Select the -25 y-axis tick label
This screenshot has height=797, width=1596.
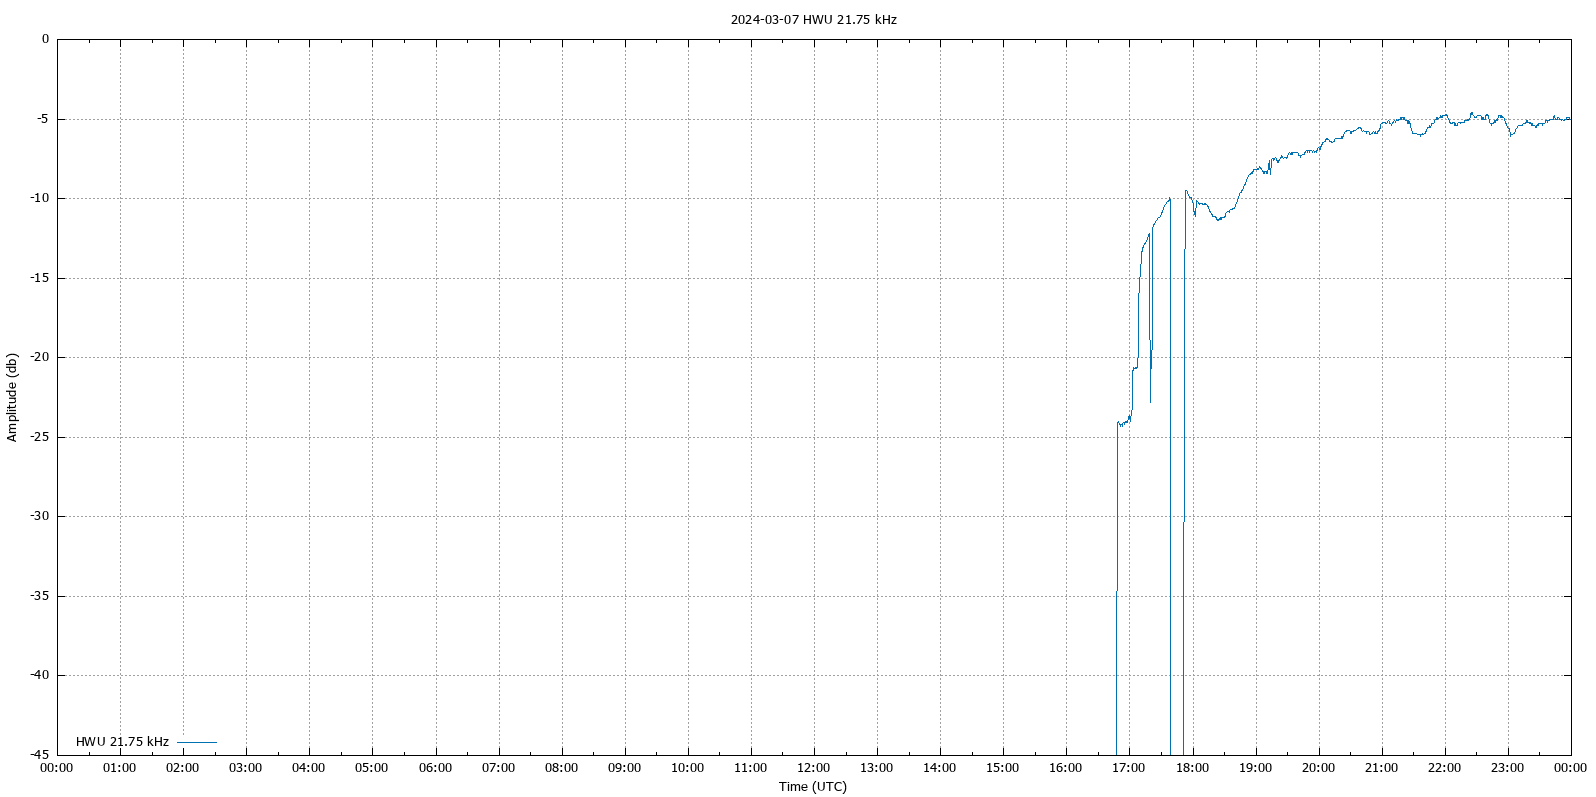tap(38, 437)
